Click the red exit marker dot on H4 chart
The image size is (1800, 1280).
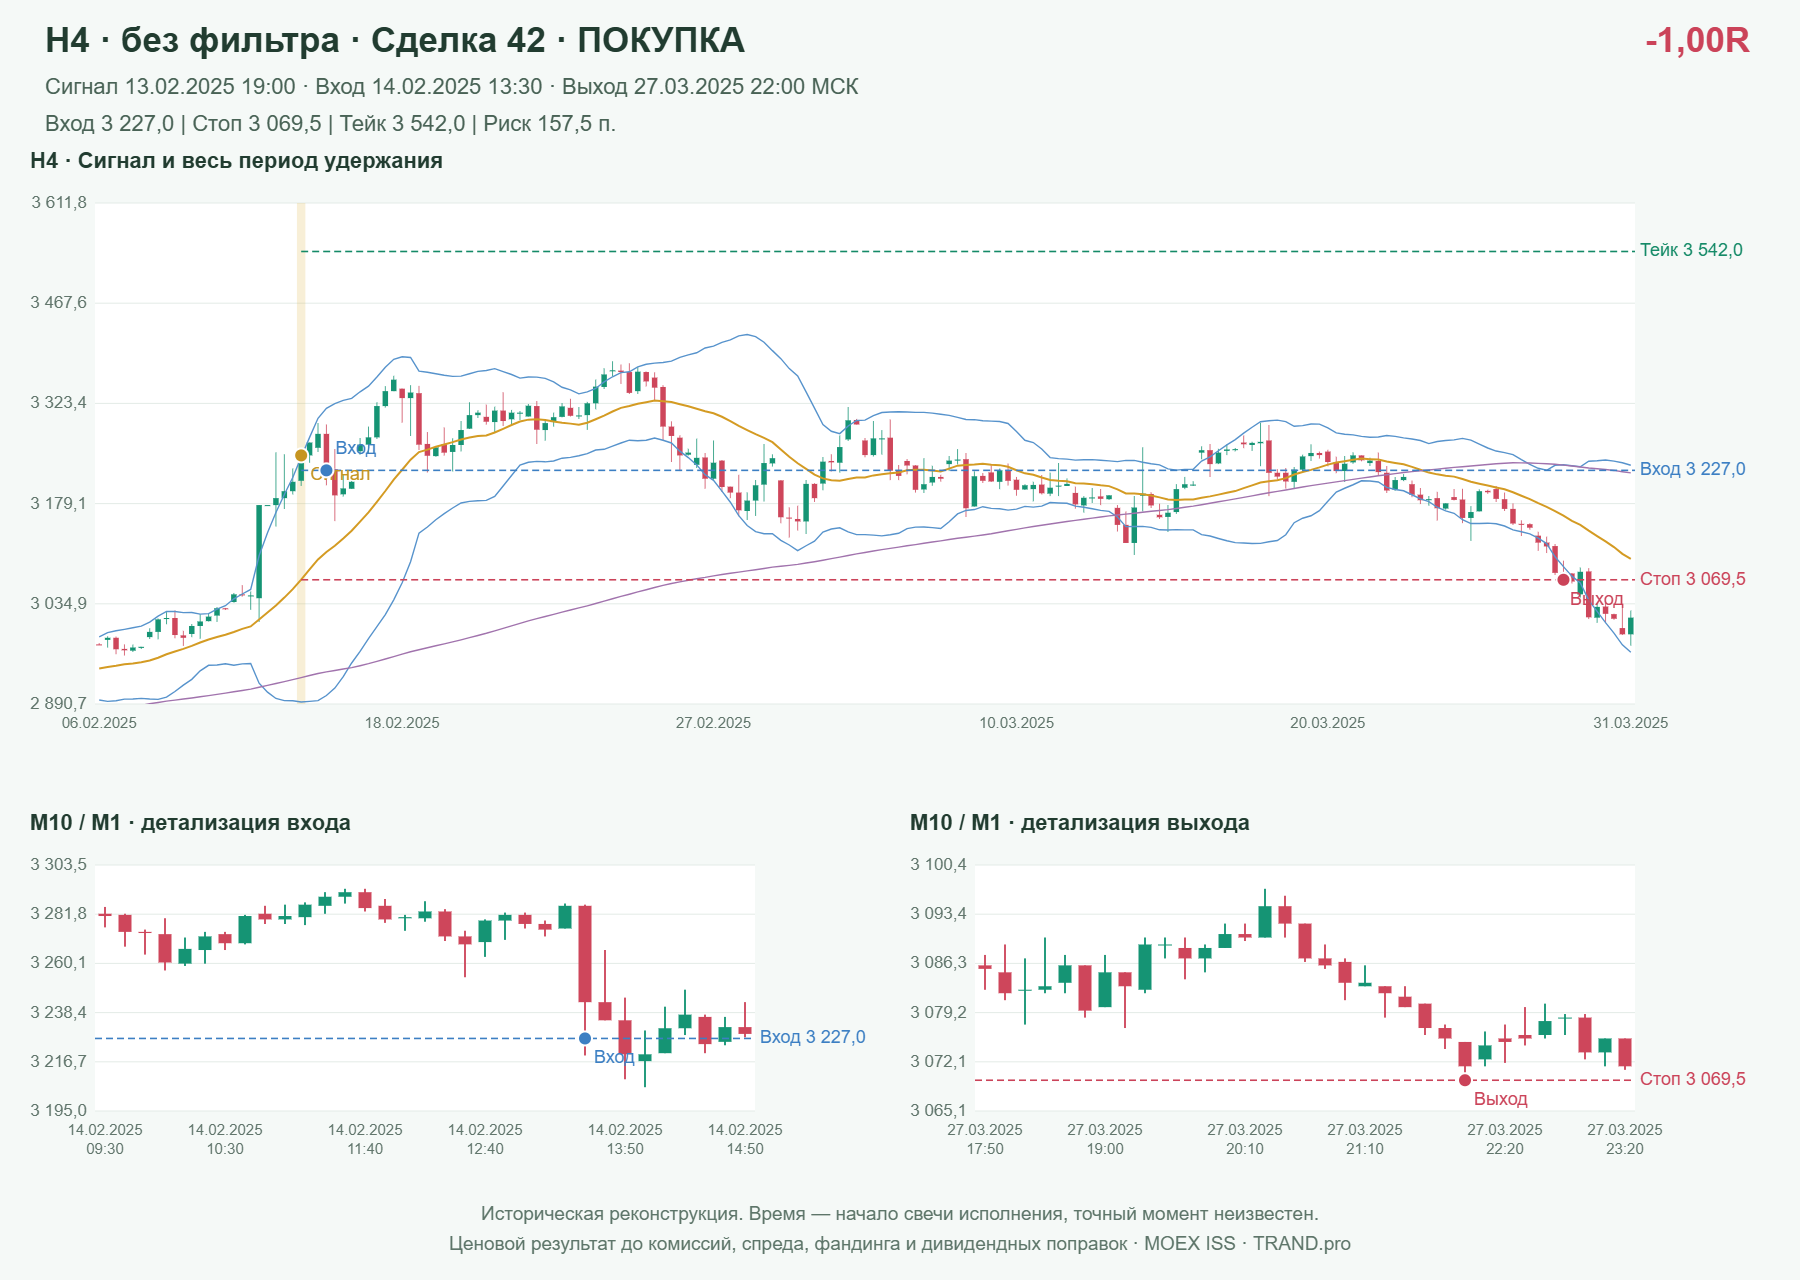tap(1563, 580)
